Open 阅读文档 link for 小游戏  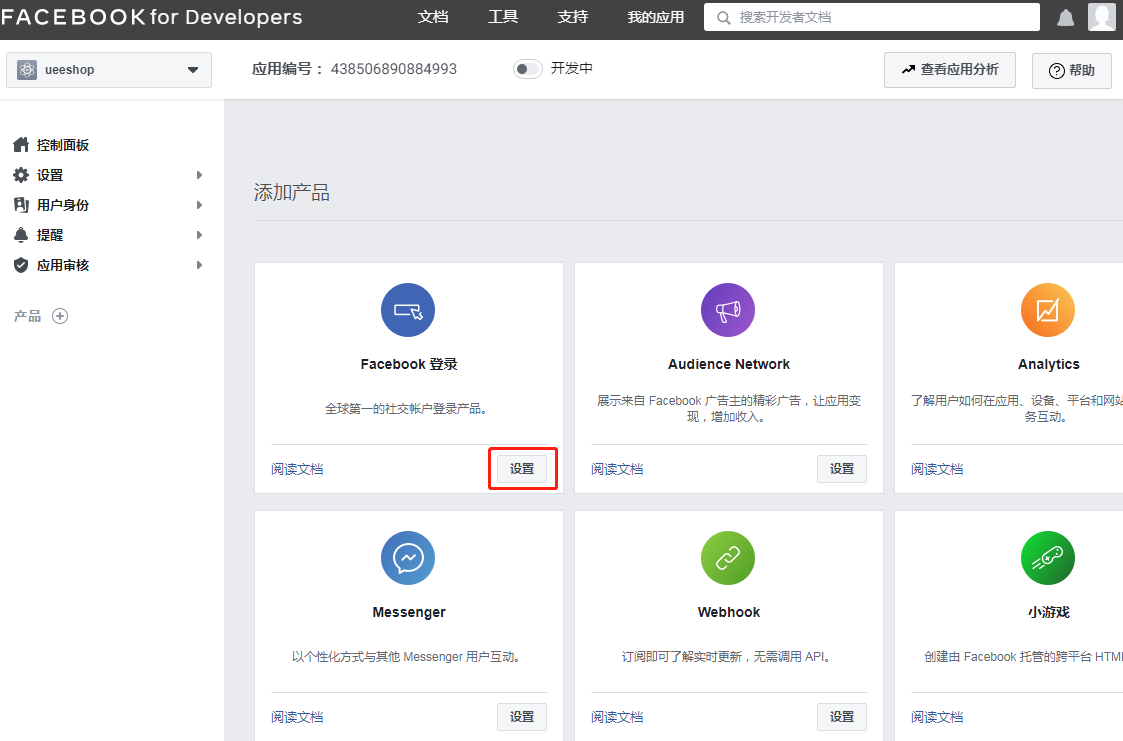coord(938,717)
